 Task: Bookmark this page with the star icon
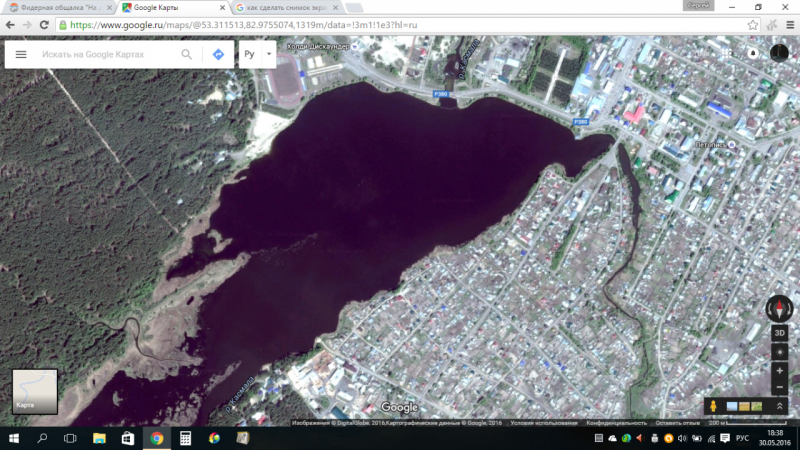coord(753,24)
